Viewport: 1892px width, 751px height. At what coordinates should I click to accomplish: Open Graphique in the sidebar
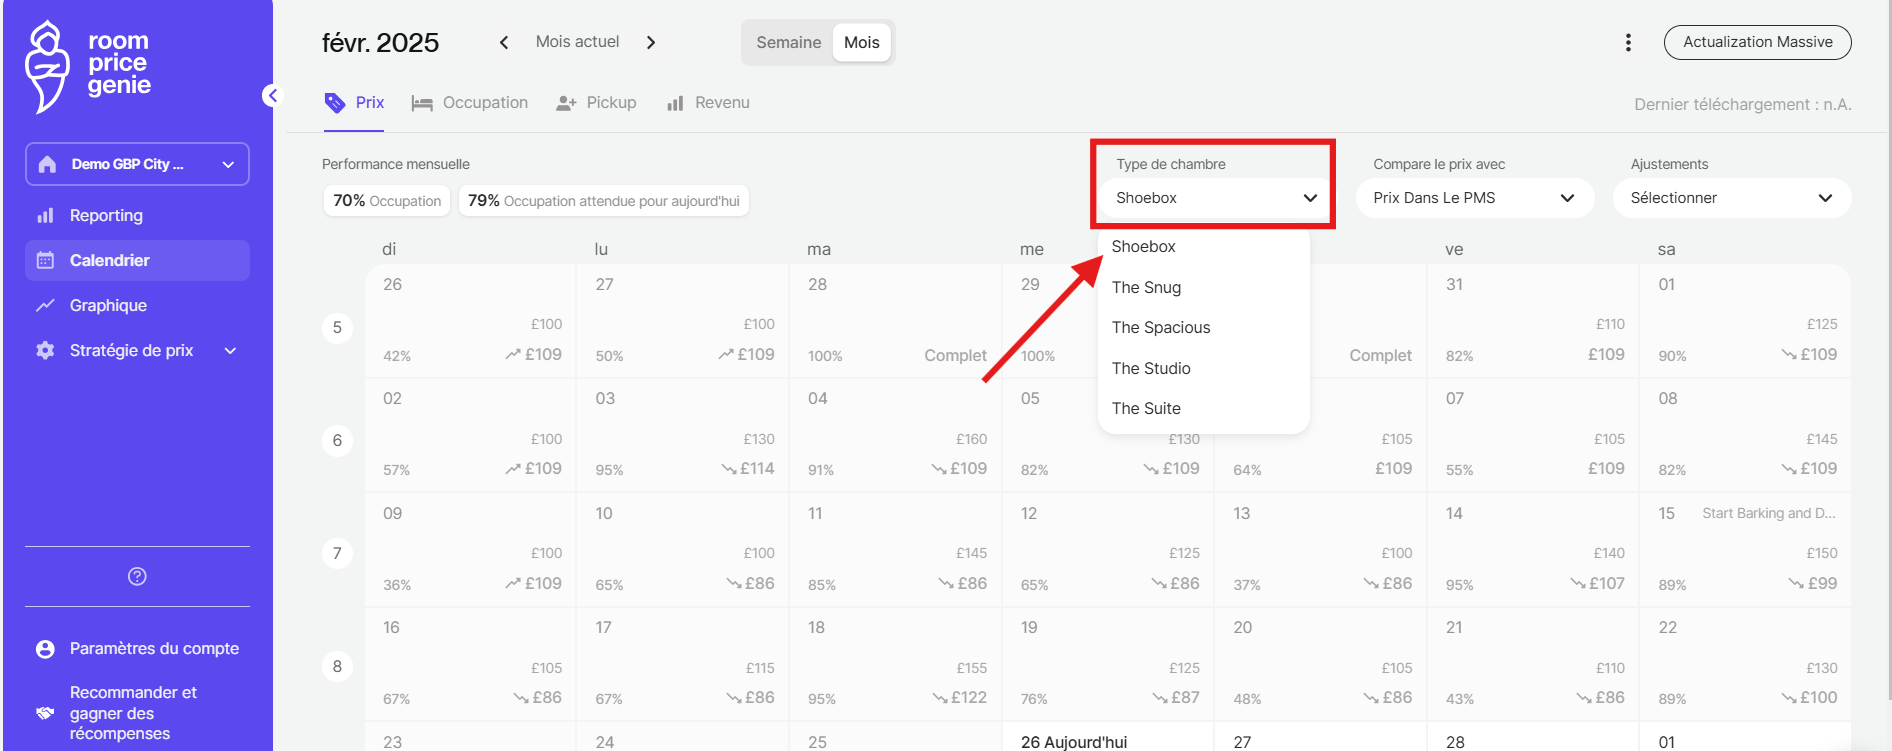(x=108, y=305)
